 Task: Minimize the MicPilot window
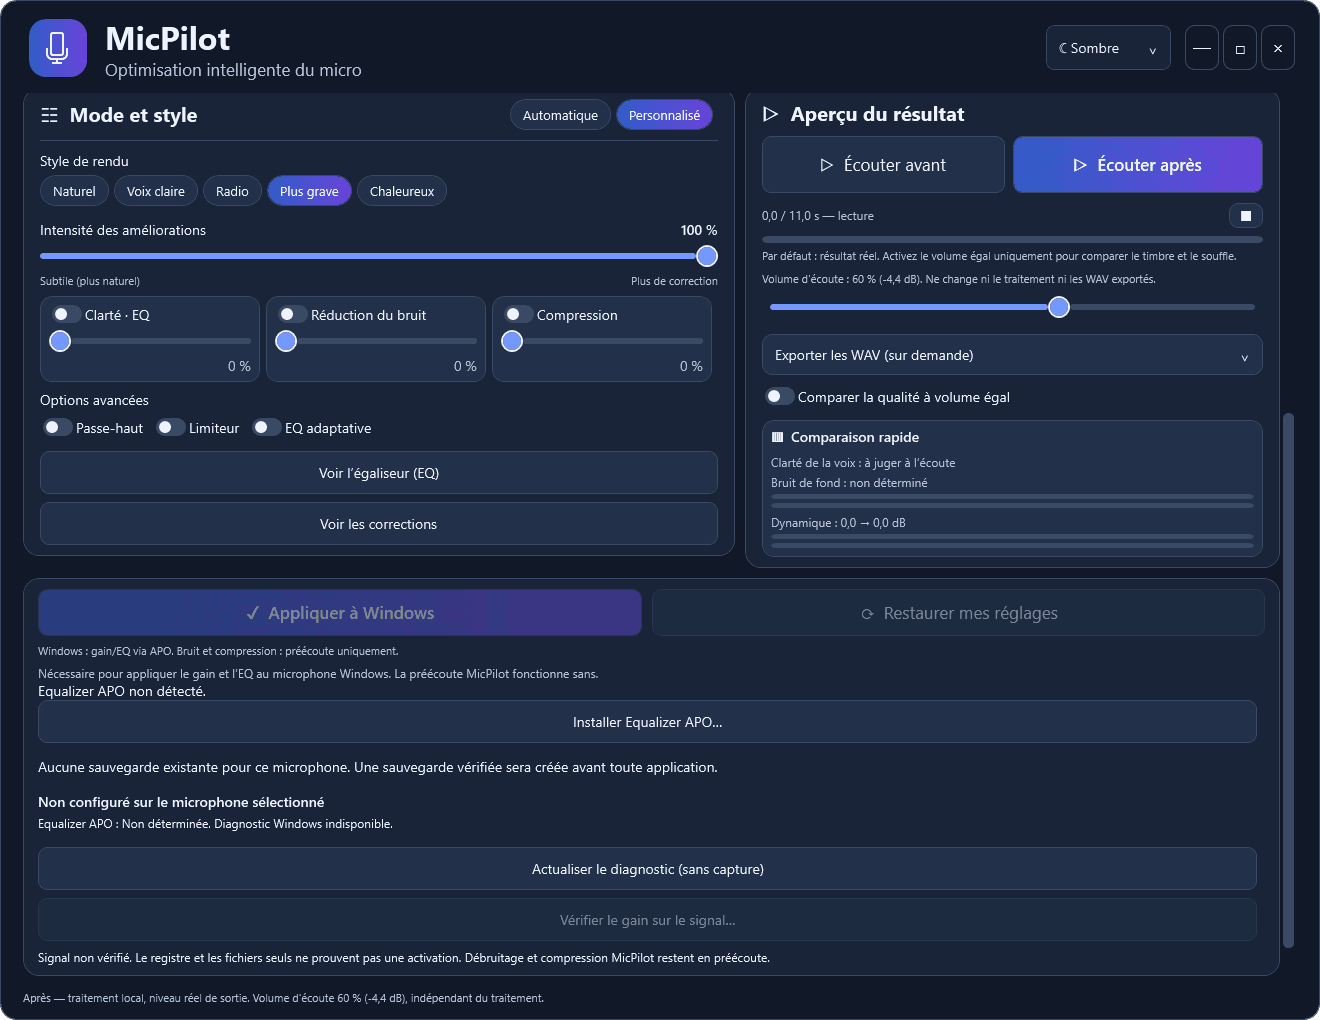point(1202,48)
